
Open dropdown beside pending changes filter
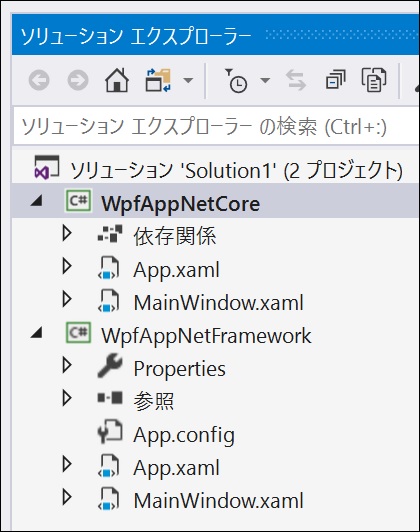coord(265,80)
